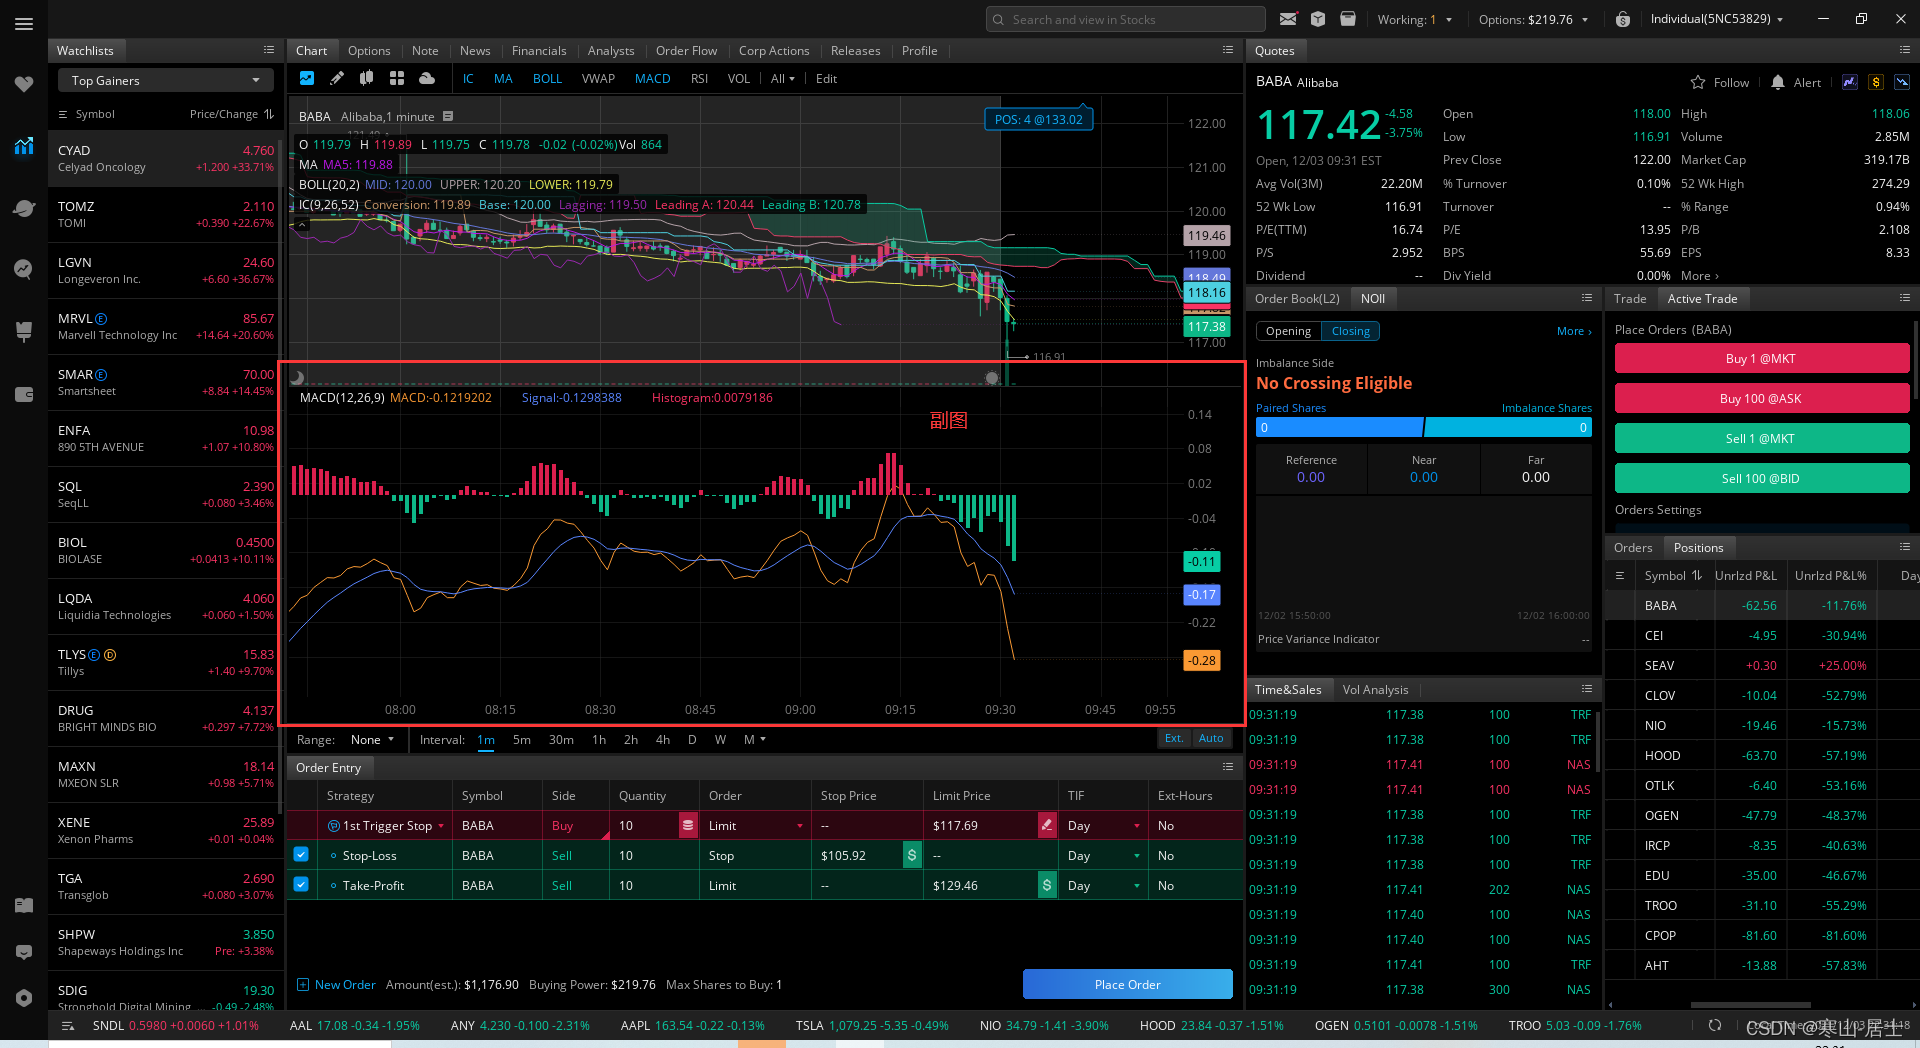Open the heart watchlist sidebar icon

coord(24,85)
